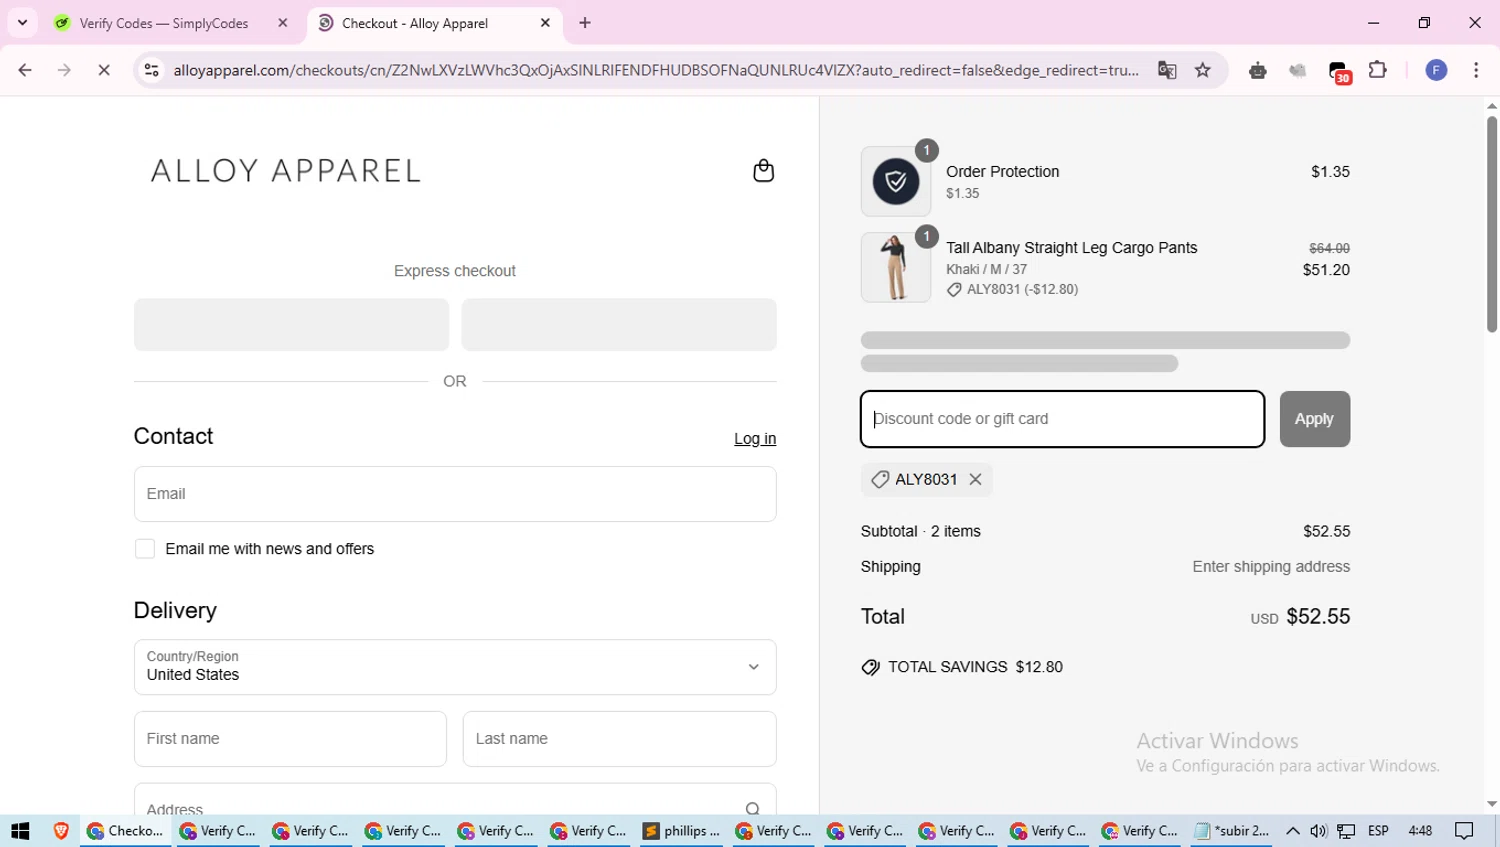Translate this page icon
The width and height of the screenshot is (1500, 847).
tap(1167, 70)
